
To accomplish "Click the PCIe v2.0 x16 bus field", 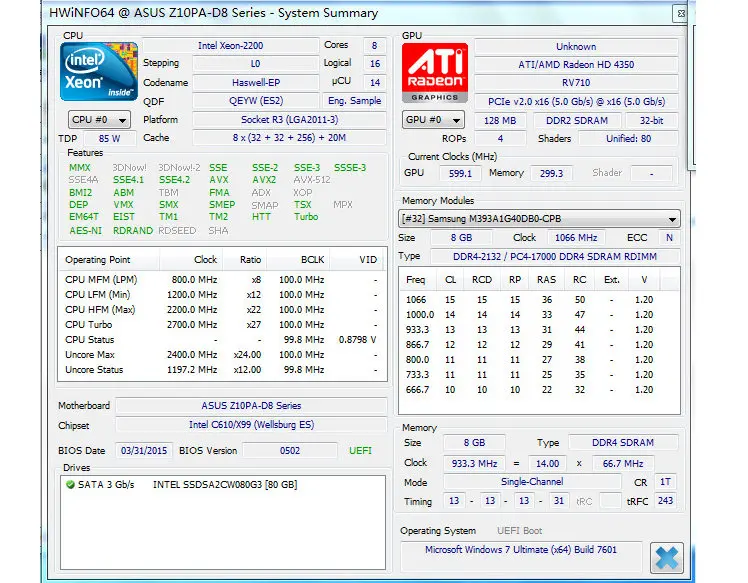I will [x=576, y=101].
